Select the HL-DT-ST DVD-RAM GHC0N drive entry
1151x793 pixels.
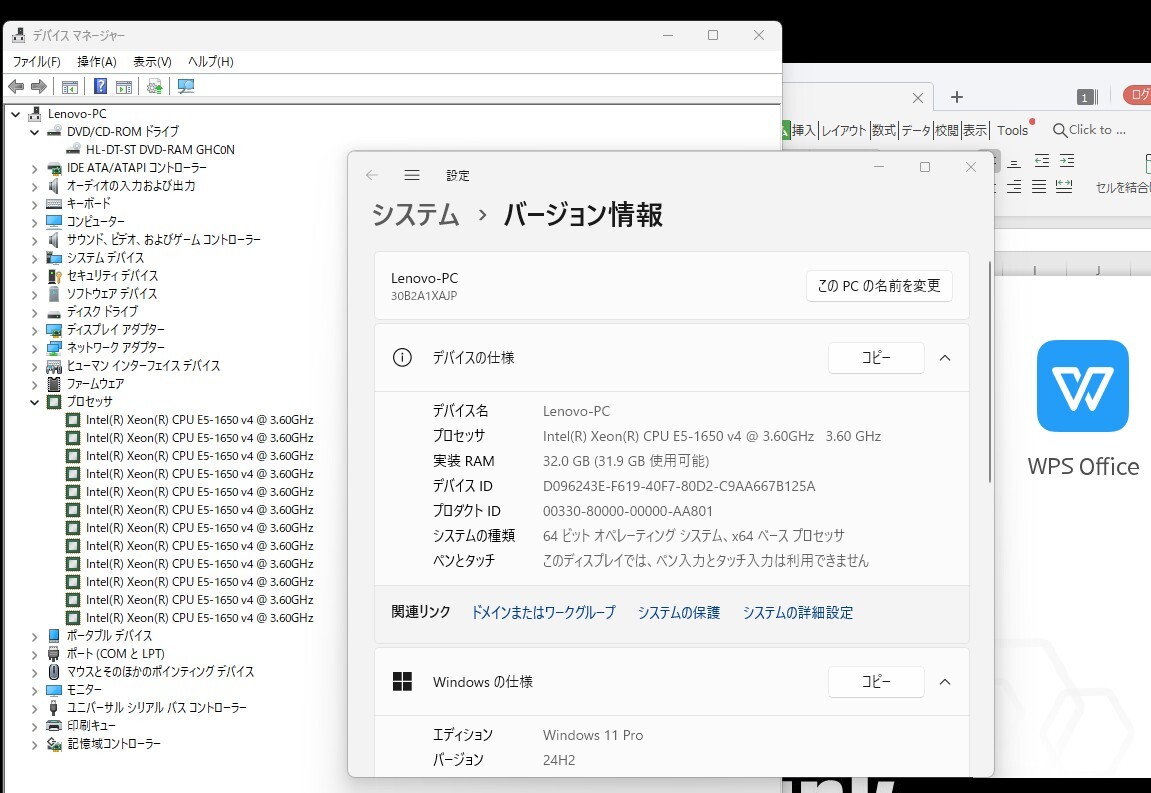click(x=159, y=149)
